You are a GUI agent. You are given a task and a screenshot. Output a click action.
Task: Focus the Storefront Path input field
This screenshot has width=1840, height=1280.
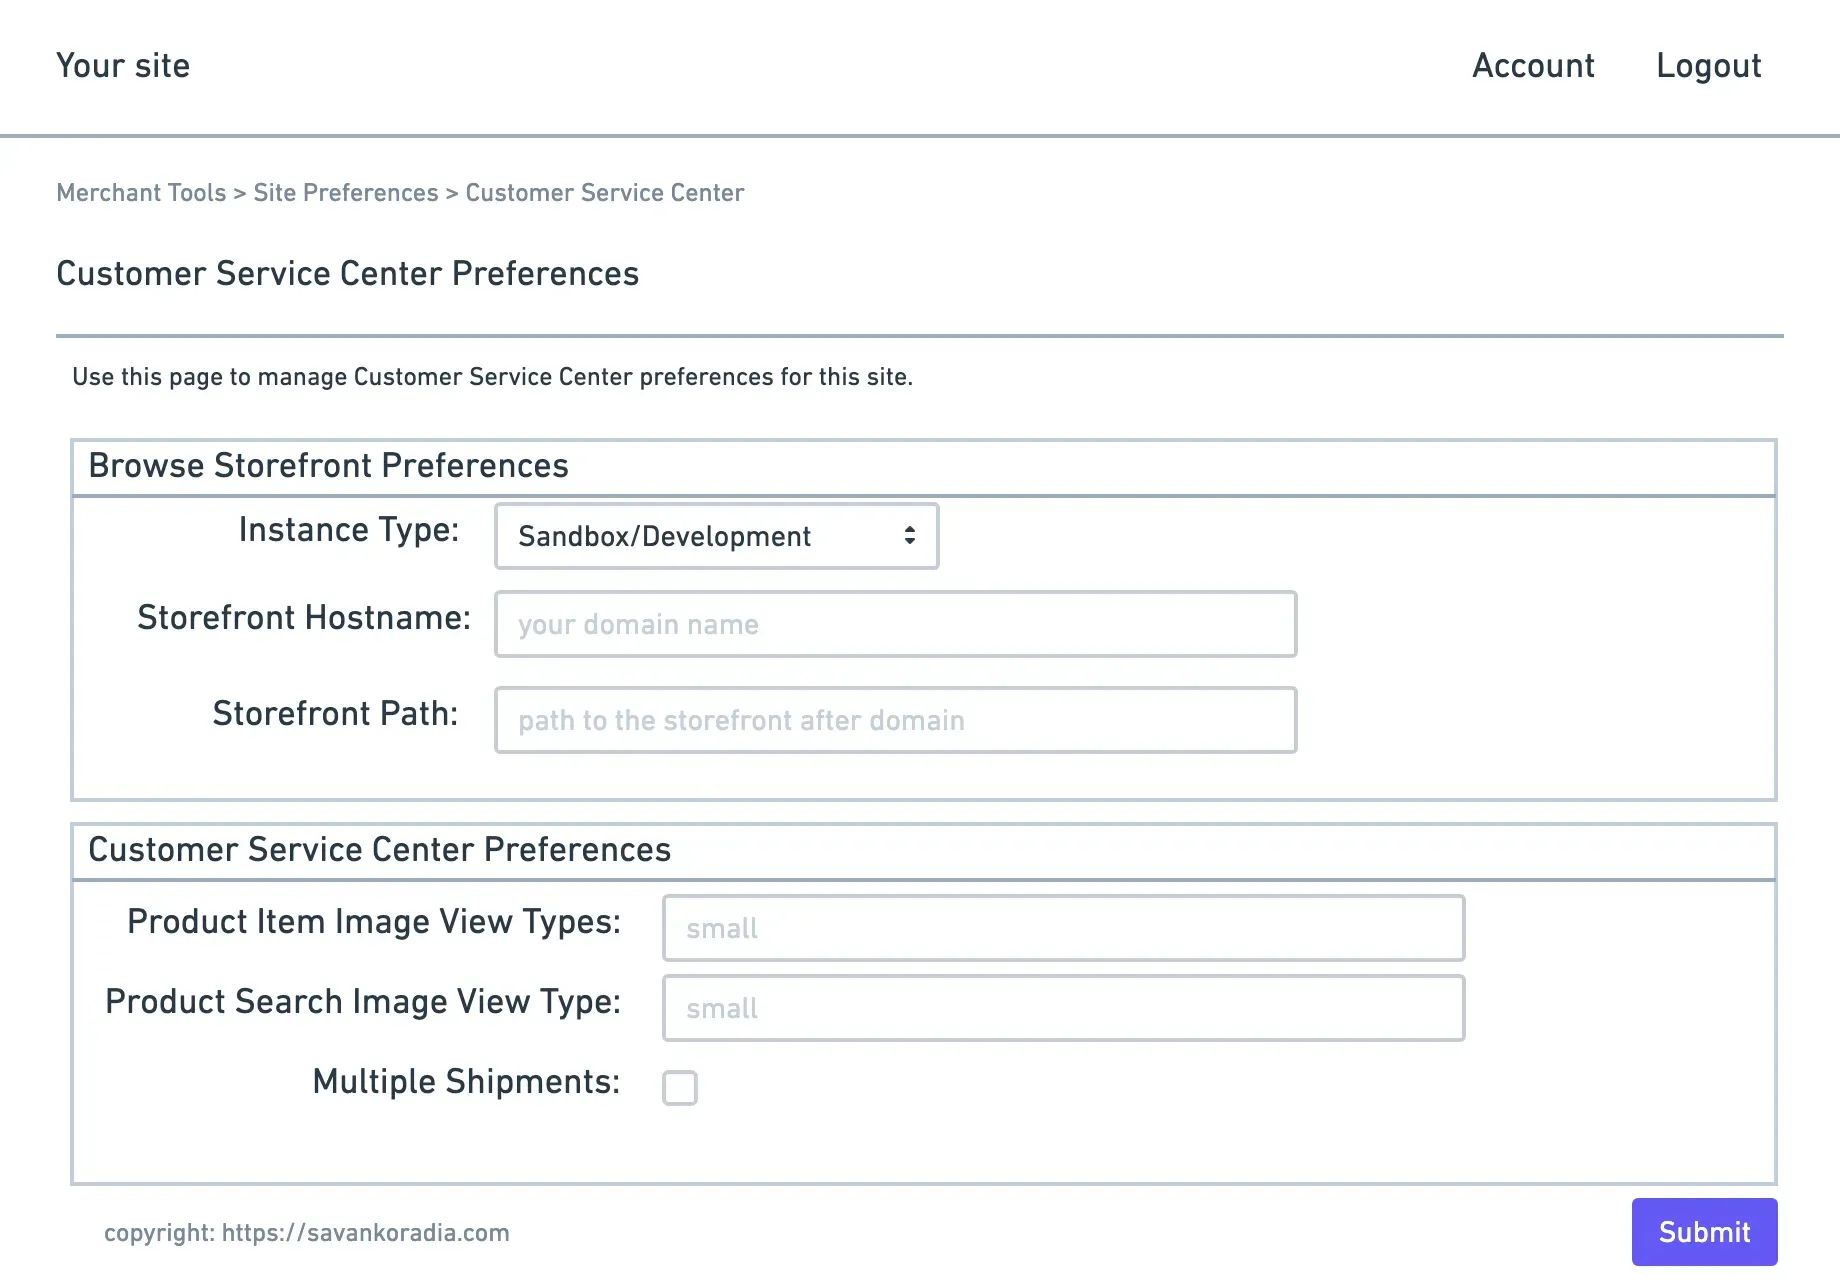point(895,720)
